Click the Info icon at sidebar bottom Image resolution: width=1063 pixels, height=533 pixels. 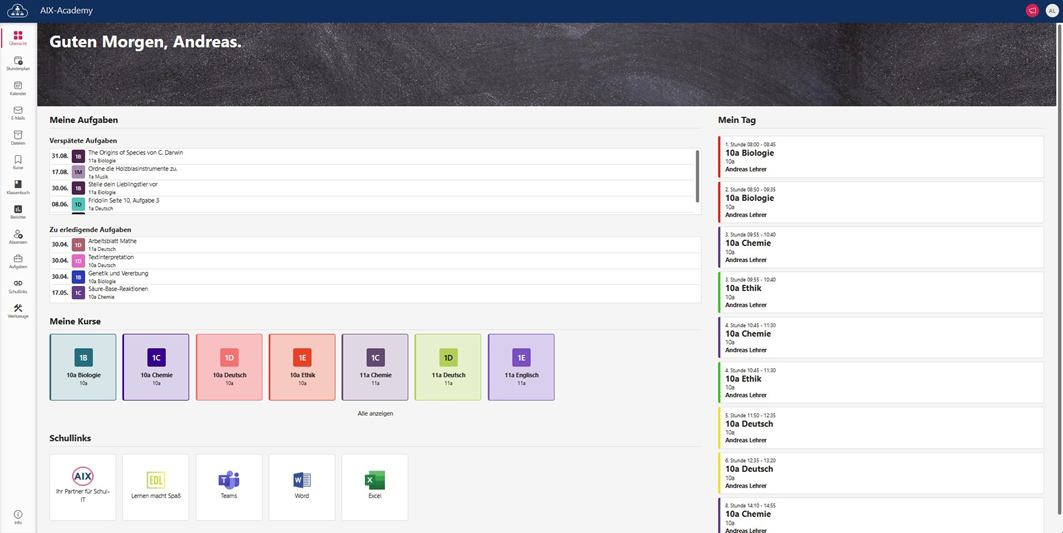click(x=18, y=517)
